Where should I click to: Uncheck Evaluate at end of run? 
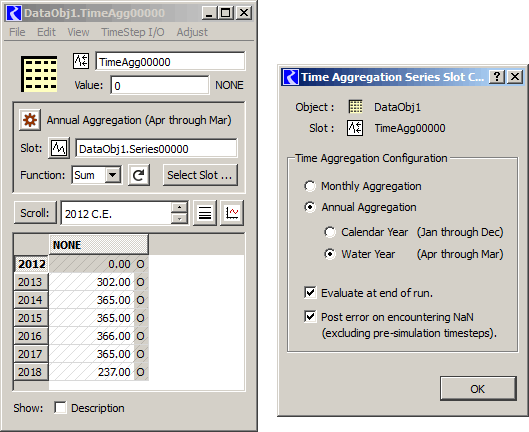(310, 293)
